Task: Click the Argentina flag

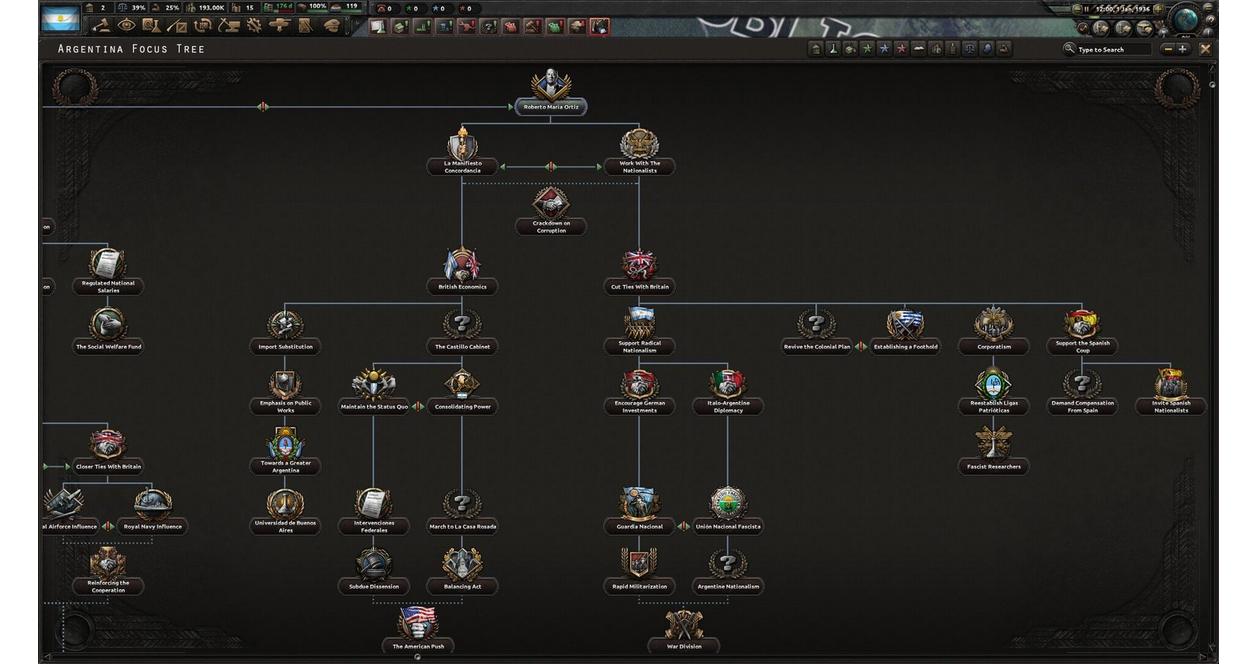Action: point(60,20)
